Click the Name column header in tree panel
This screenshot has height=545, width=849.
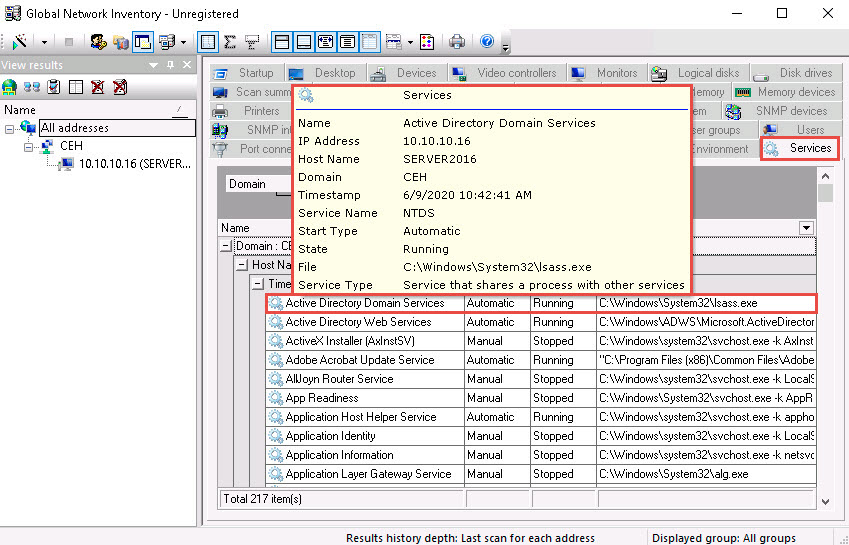pyautogui.click(x=97, y=110)
